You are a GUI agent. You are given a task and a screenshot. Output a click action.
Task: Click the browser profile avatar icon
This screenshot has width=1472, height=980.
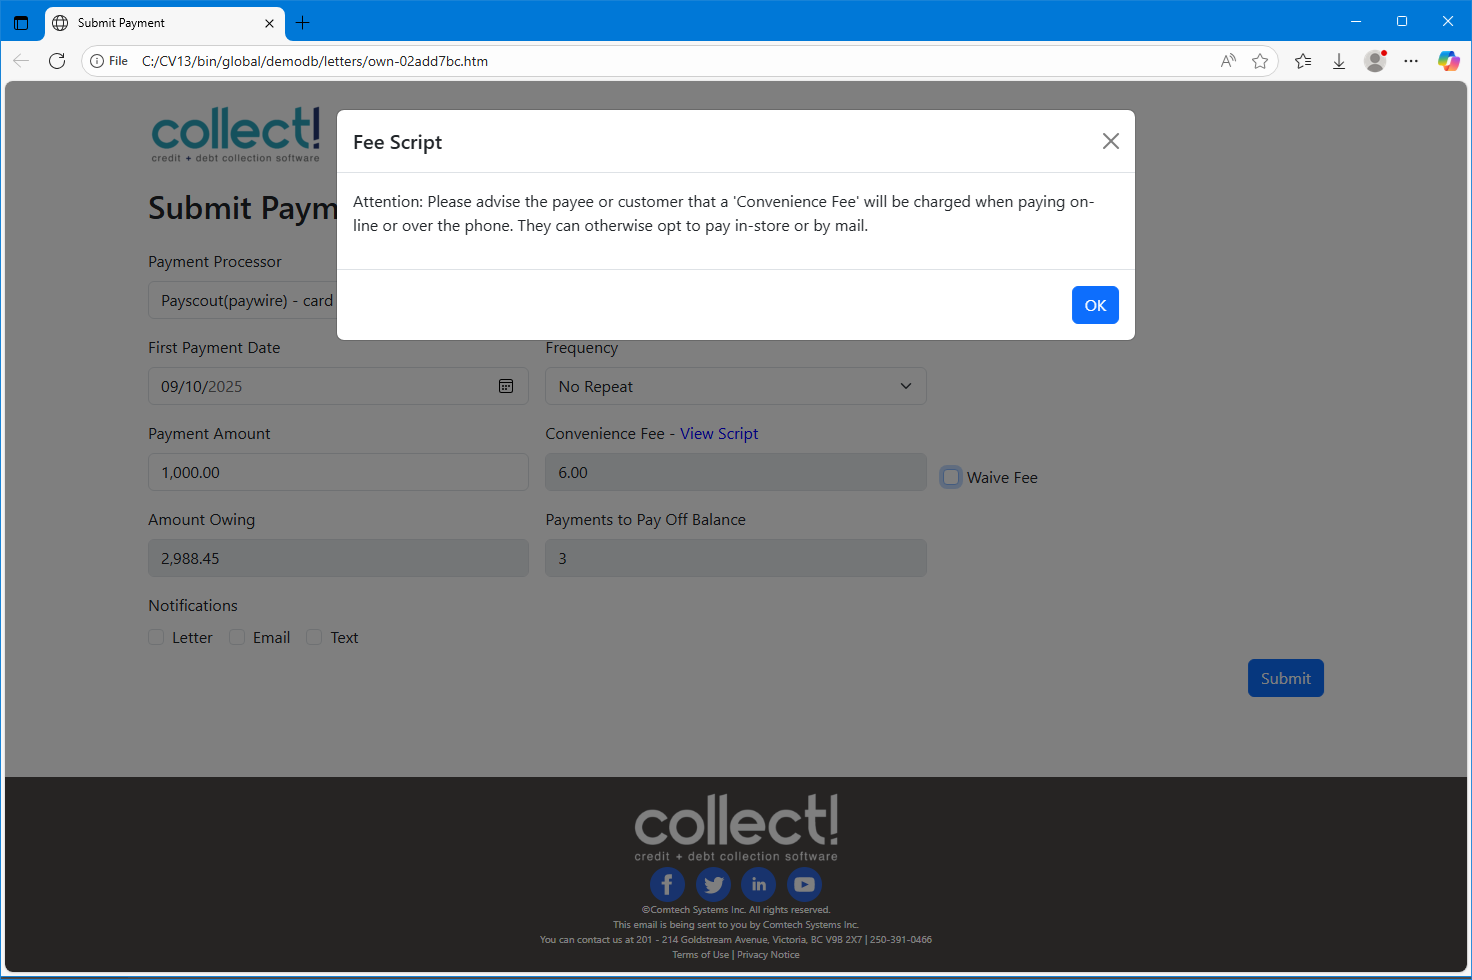tap(1375, 61)
